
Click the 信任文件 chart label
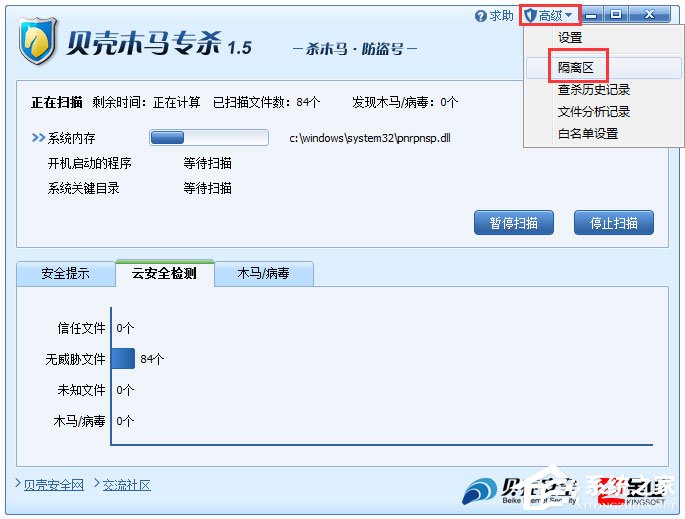(81, 328)
